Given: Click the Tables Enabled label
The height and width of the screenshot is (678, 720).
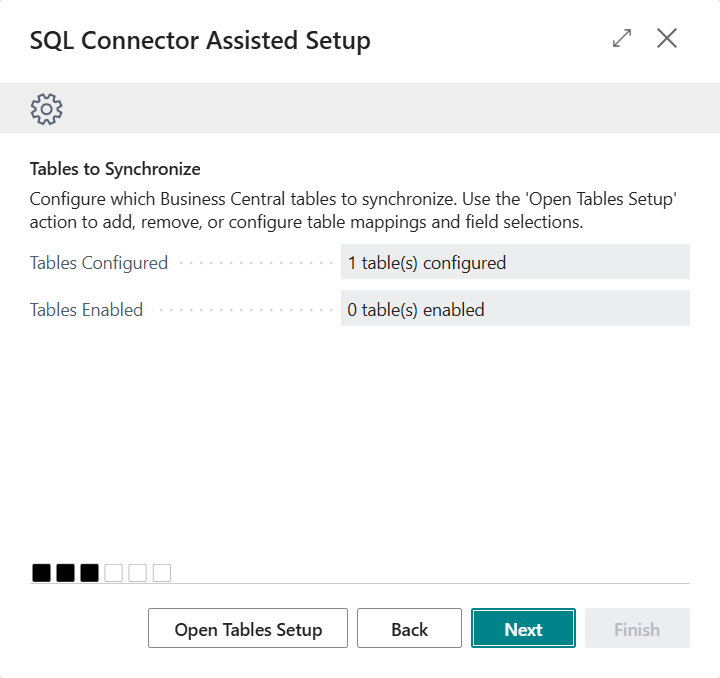Looking at the screenshot, I should click(86, 310).
